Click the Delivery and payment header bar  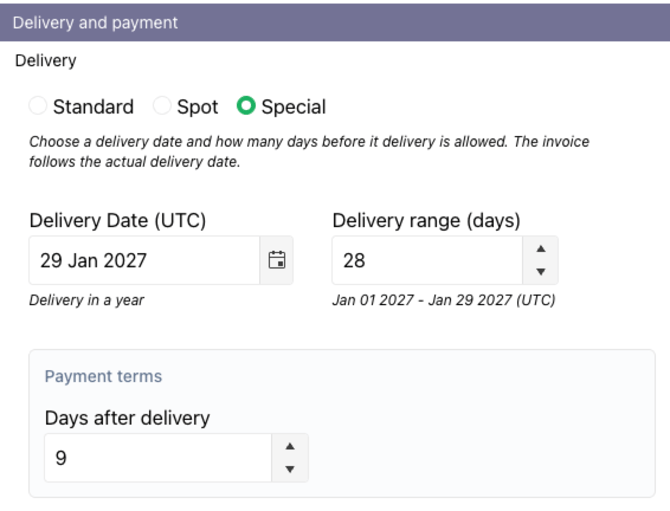click(335, 22)
